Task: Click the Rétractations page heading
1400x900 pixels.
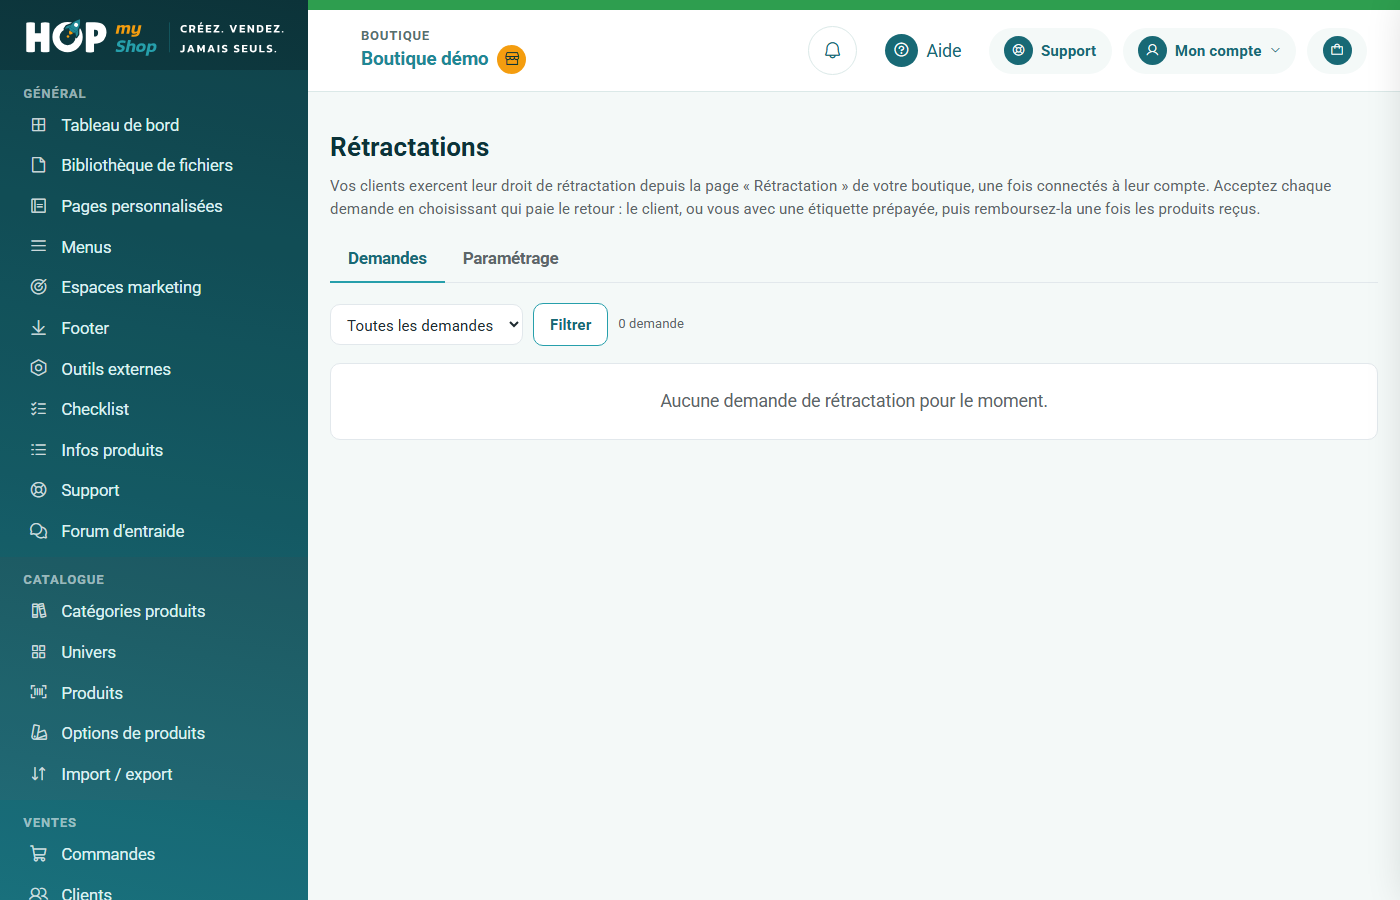Action: point(410,147)
